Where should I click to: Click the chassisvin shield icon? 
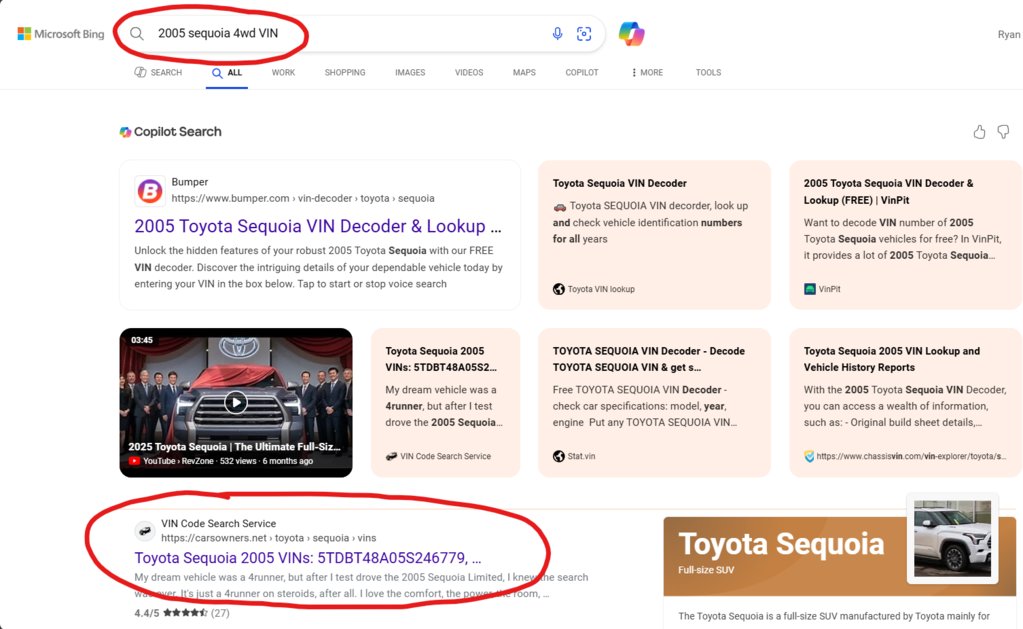[809, 456]
